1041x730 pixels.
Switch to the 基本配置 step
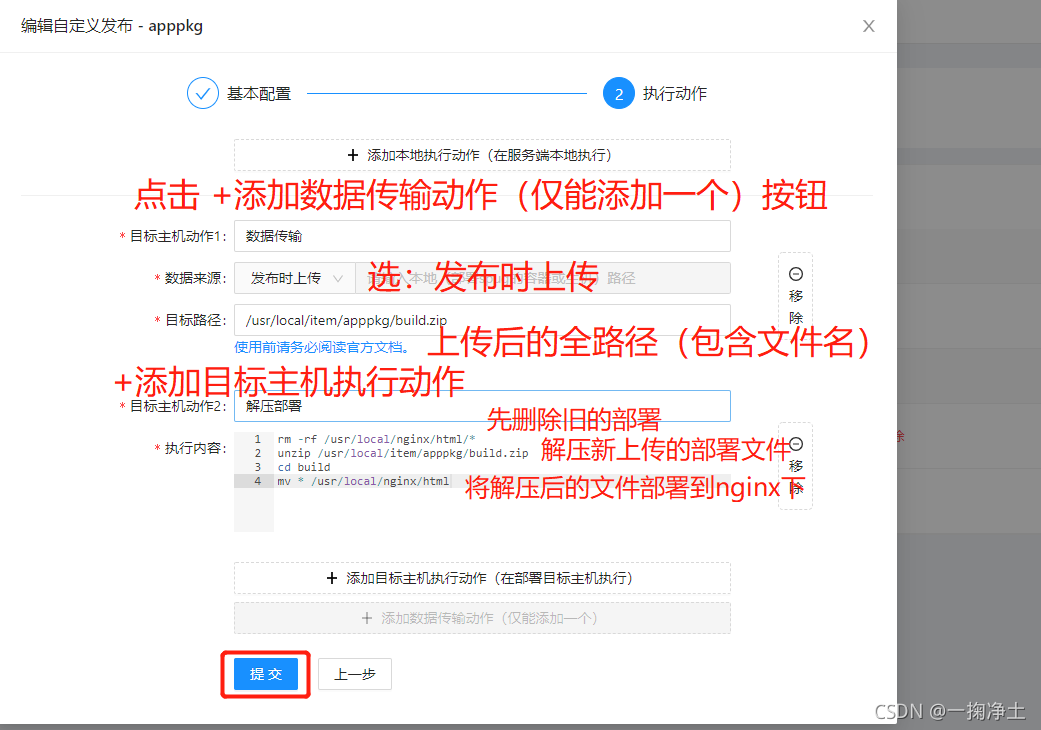point(258,92)
